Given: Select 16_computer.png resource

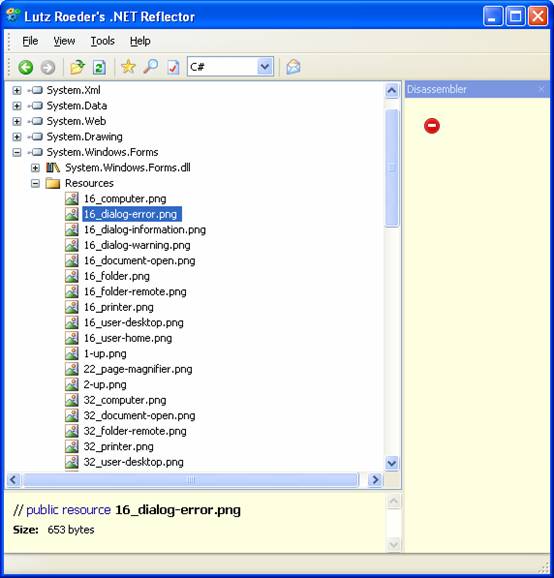Looking at the screenshot, I should pyautogui.click(x=125, y=198).
